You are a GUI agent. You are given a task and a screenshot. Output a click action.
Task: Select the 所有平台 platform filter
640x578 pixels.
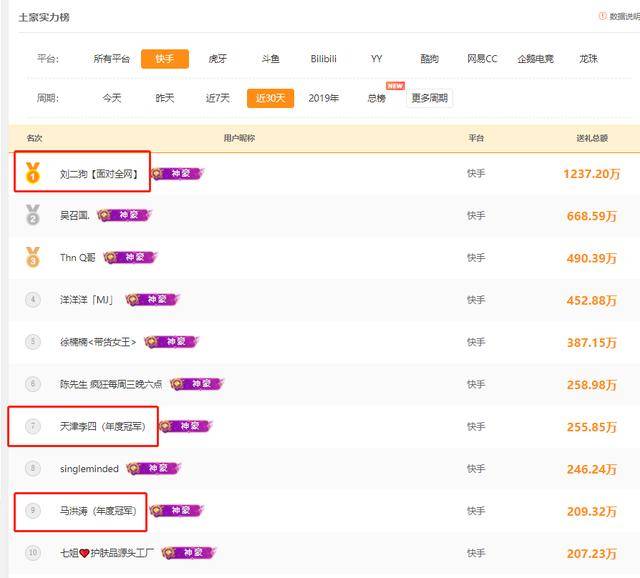[112, 59]
